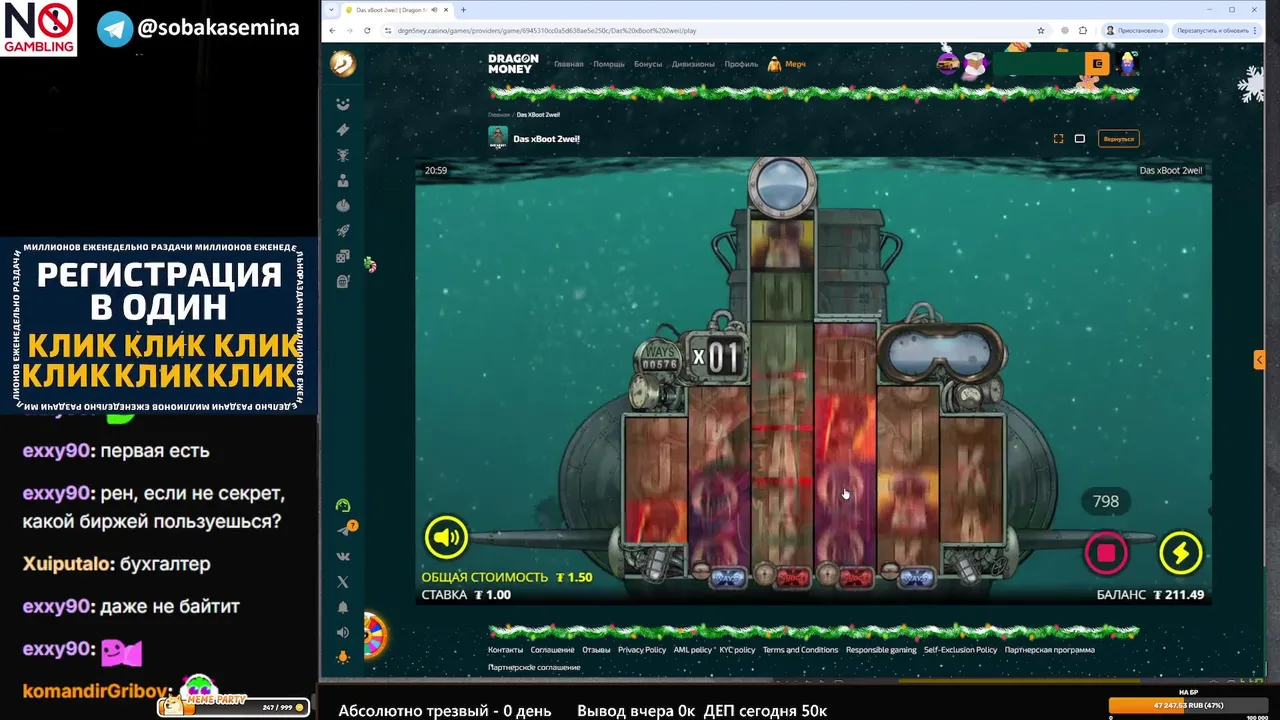This screenshot has height=720, width=1280.
Task: Open the Das xBoot 2wei! game thumbnail
Action: (497, 137)
